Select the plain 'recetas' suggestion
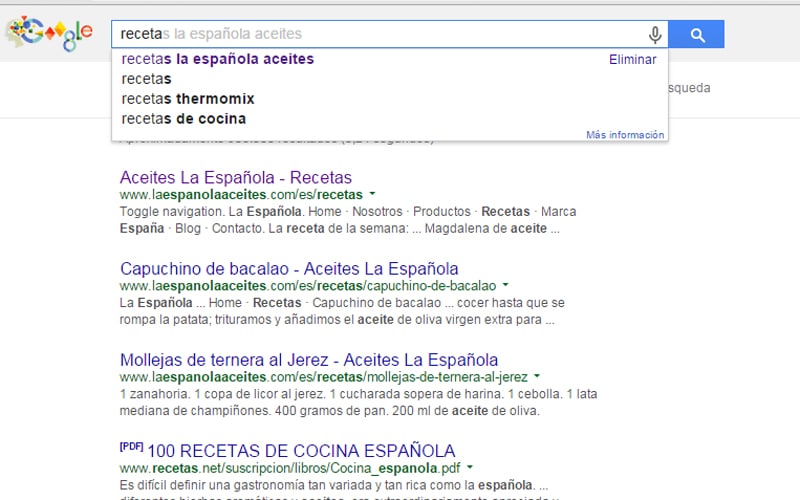Image resolution: width=800 pixels, height=500 pixels. point(146,79)
